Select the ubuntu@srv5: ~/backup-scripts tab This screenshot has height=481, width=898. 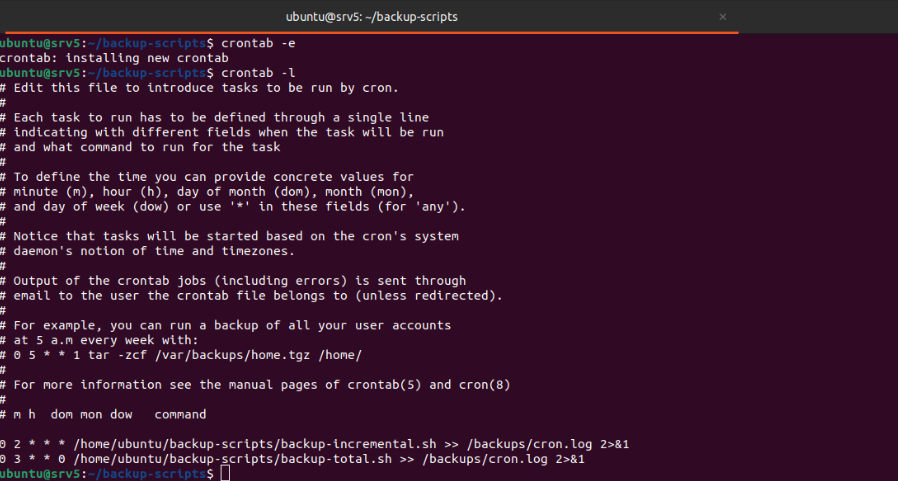[371, 17]
